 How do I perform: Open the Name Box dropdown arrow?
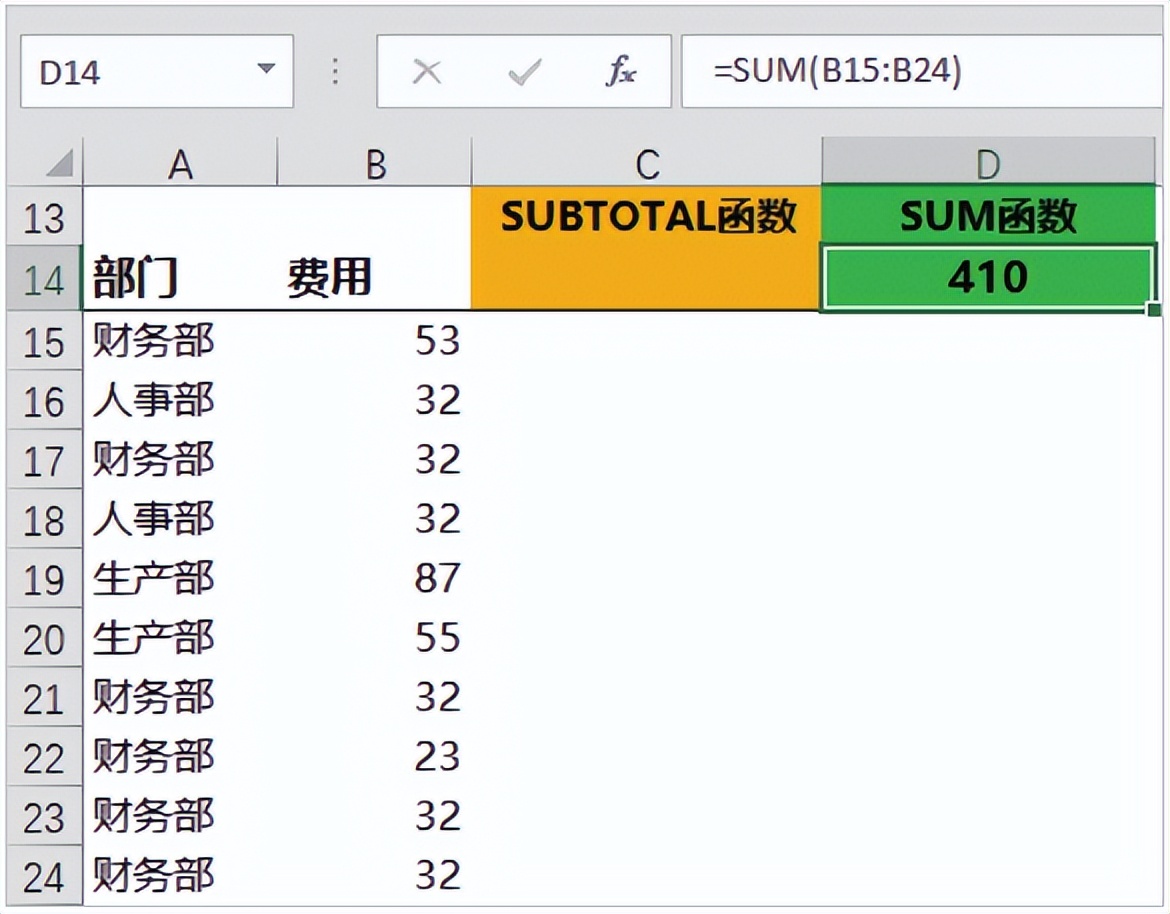tap(266, 70)
